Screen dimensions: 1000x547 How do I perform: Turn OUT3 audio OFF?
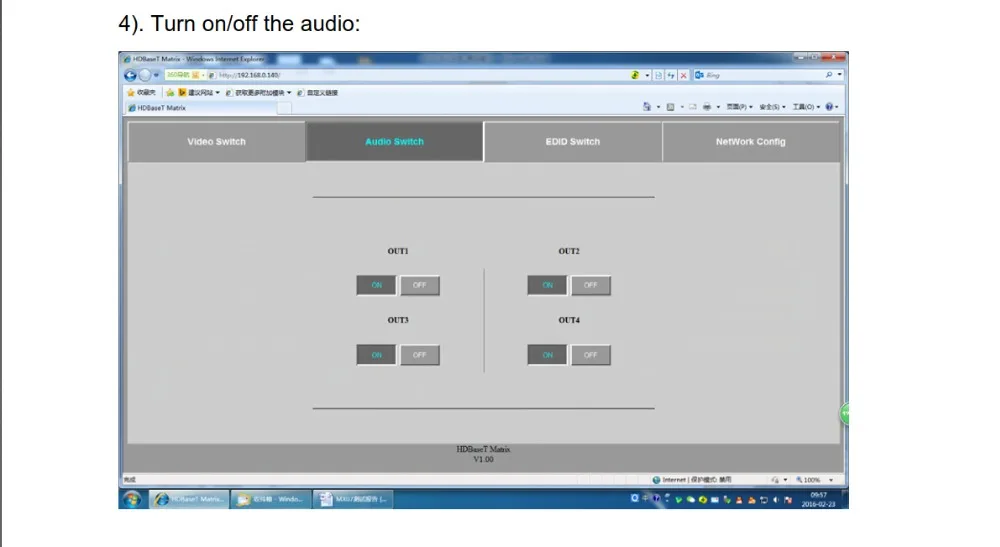tap(420, 355)
